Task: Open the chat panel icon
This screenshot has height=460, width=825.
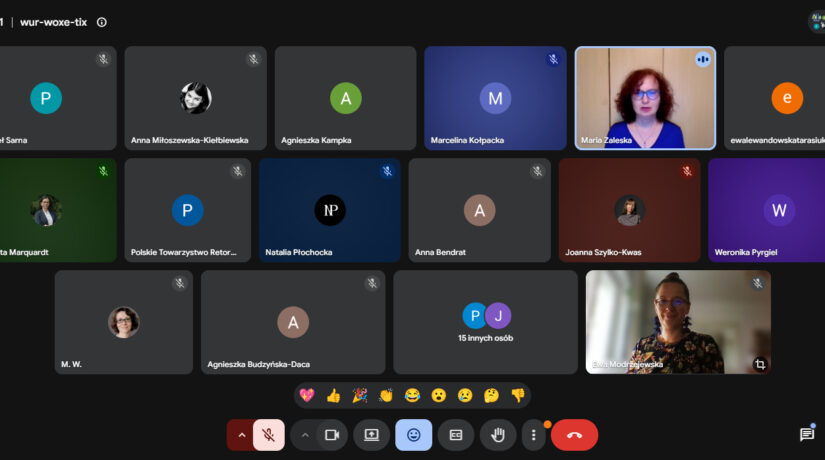Action: point(807,434)
